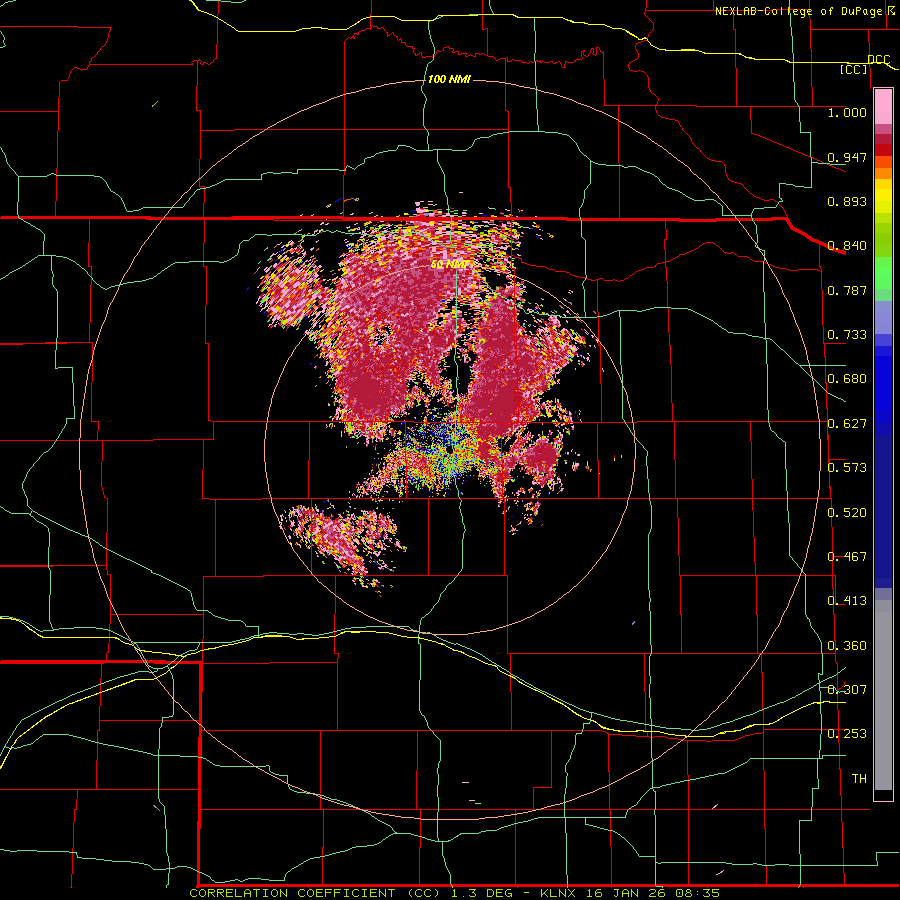Image resolution: width=900 pixels, height=900 pixels.
Task: Click the 0.893 color scale value
Action: tap(847, 201)
